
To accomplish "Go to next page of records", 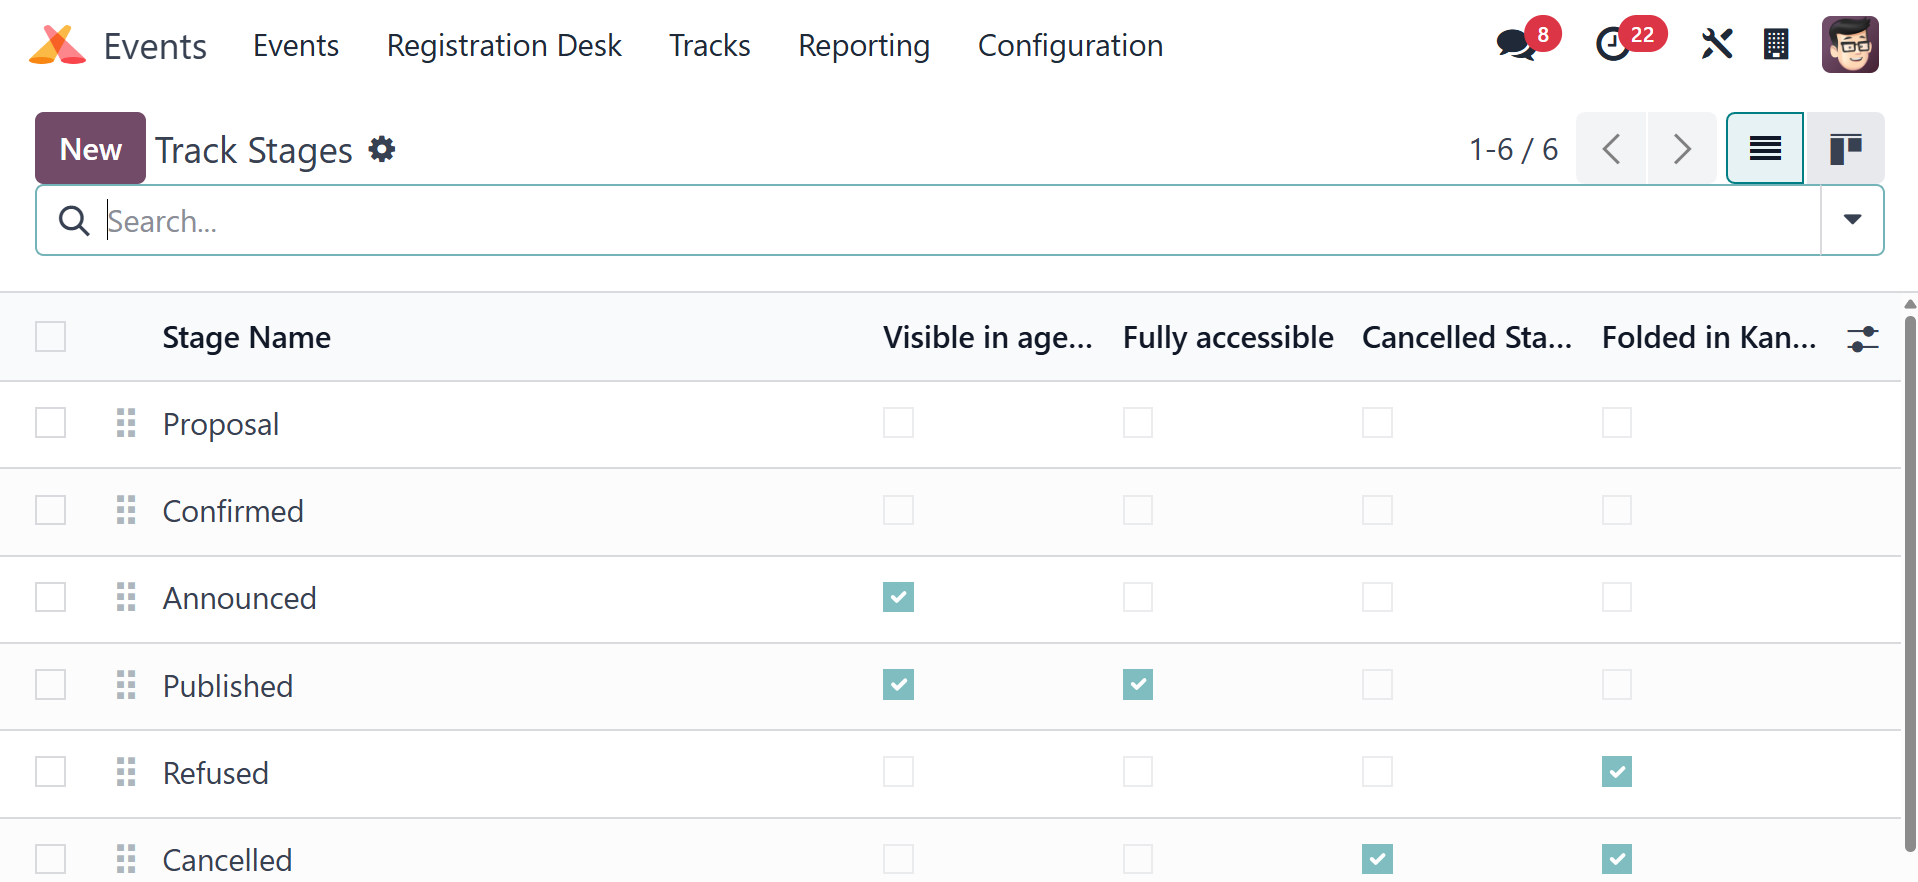I will [x=1682, y=149].
